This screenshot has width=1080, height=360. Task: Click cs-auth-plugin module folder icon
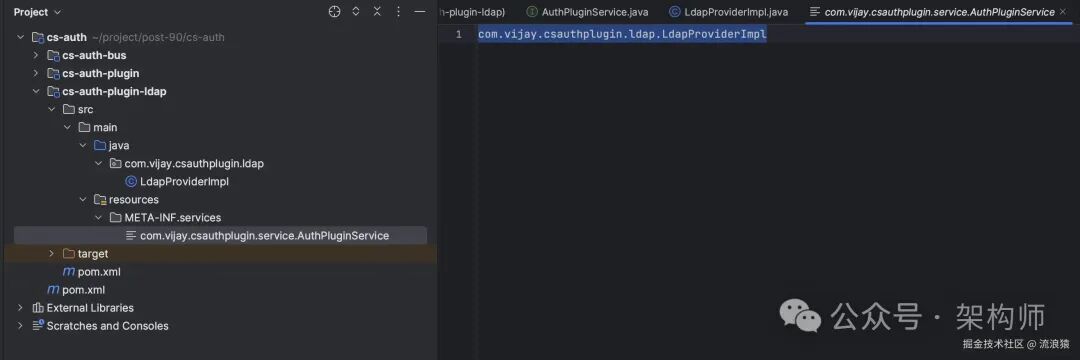(53, 73)
